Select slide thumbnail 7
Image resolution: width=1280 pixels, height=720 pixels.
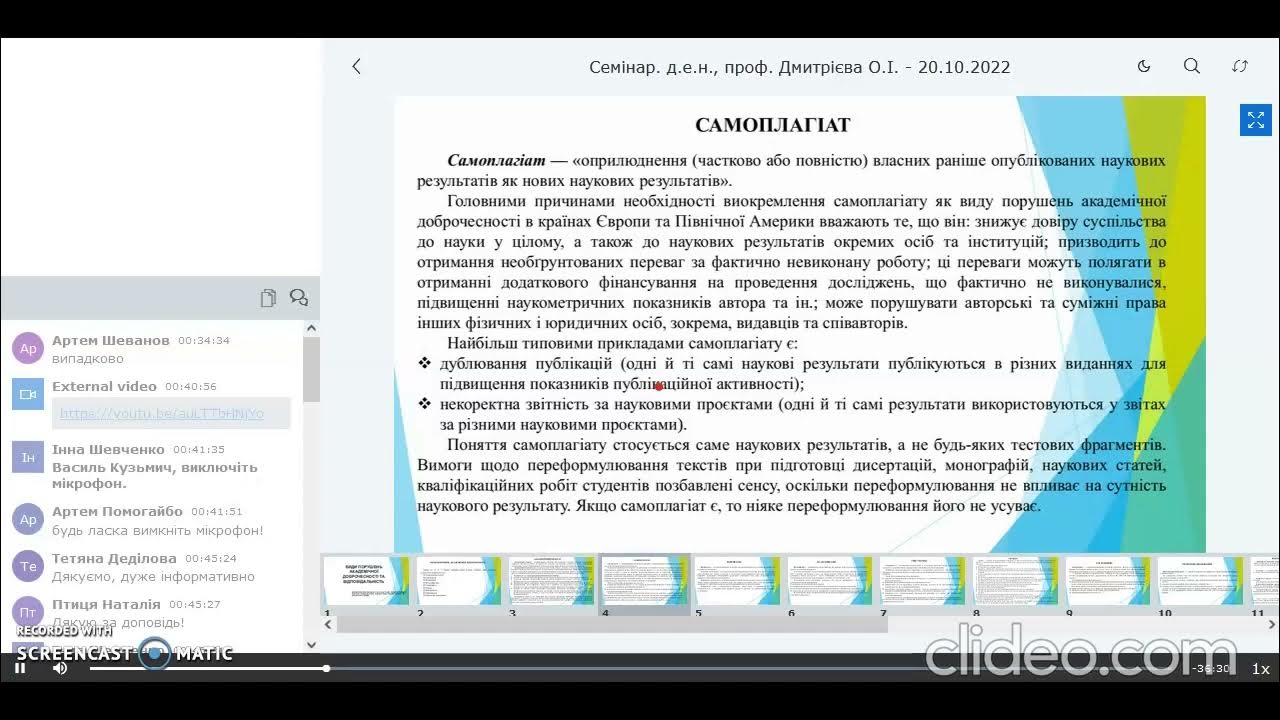pyautogui.click(x=923, y=580)
